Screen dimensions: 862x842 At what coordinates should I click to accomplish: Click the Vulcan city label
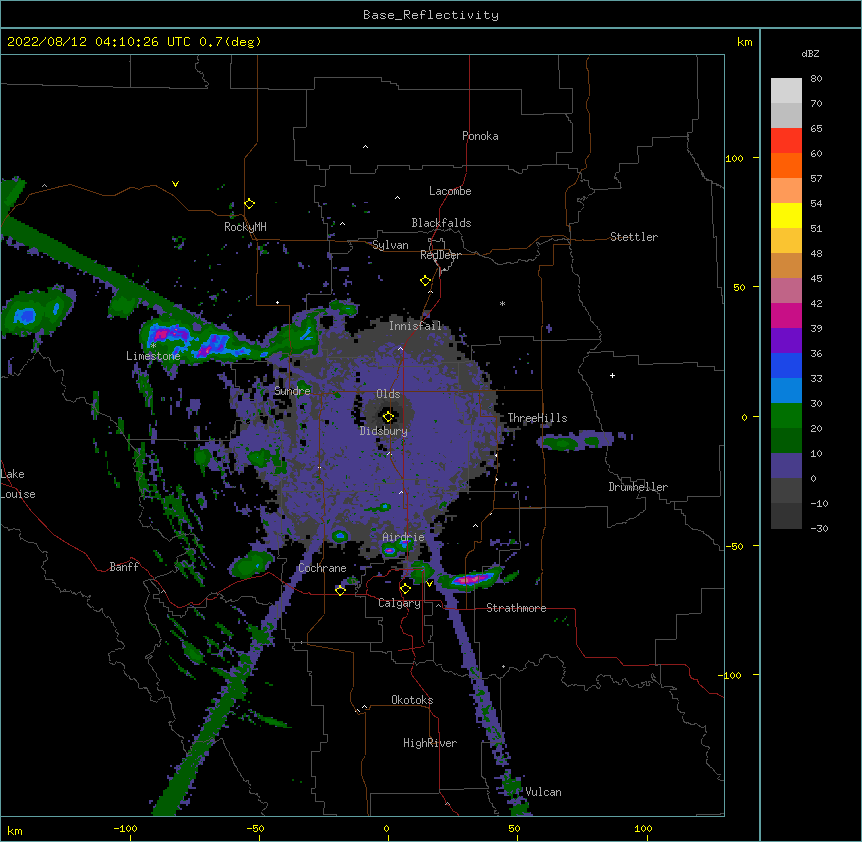[543, 792]
